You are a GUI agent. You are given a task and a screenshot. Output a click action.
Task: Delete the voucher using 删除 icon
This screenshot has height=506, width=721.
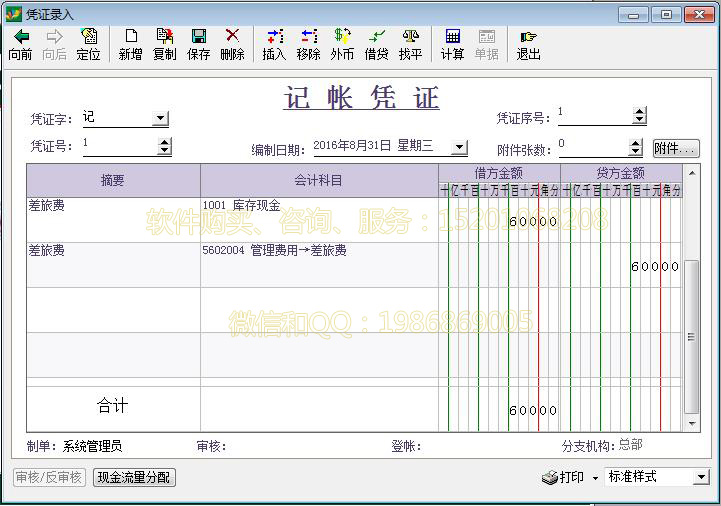pos(232,37)
